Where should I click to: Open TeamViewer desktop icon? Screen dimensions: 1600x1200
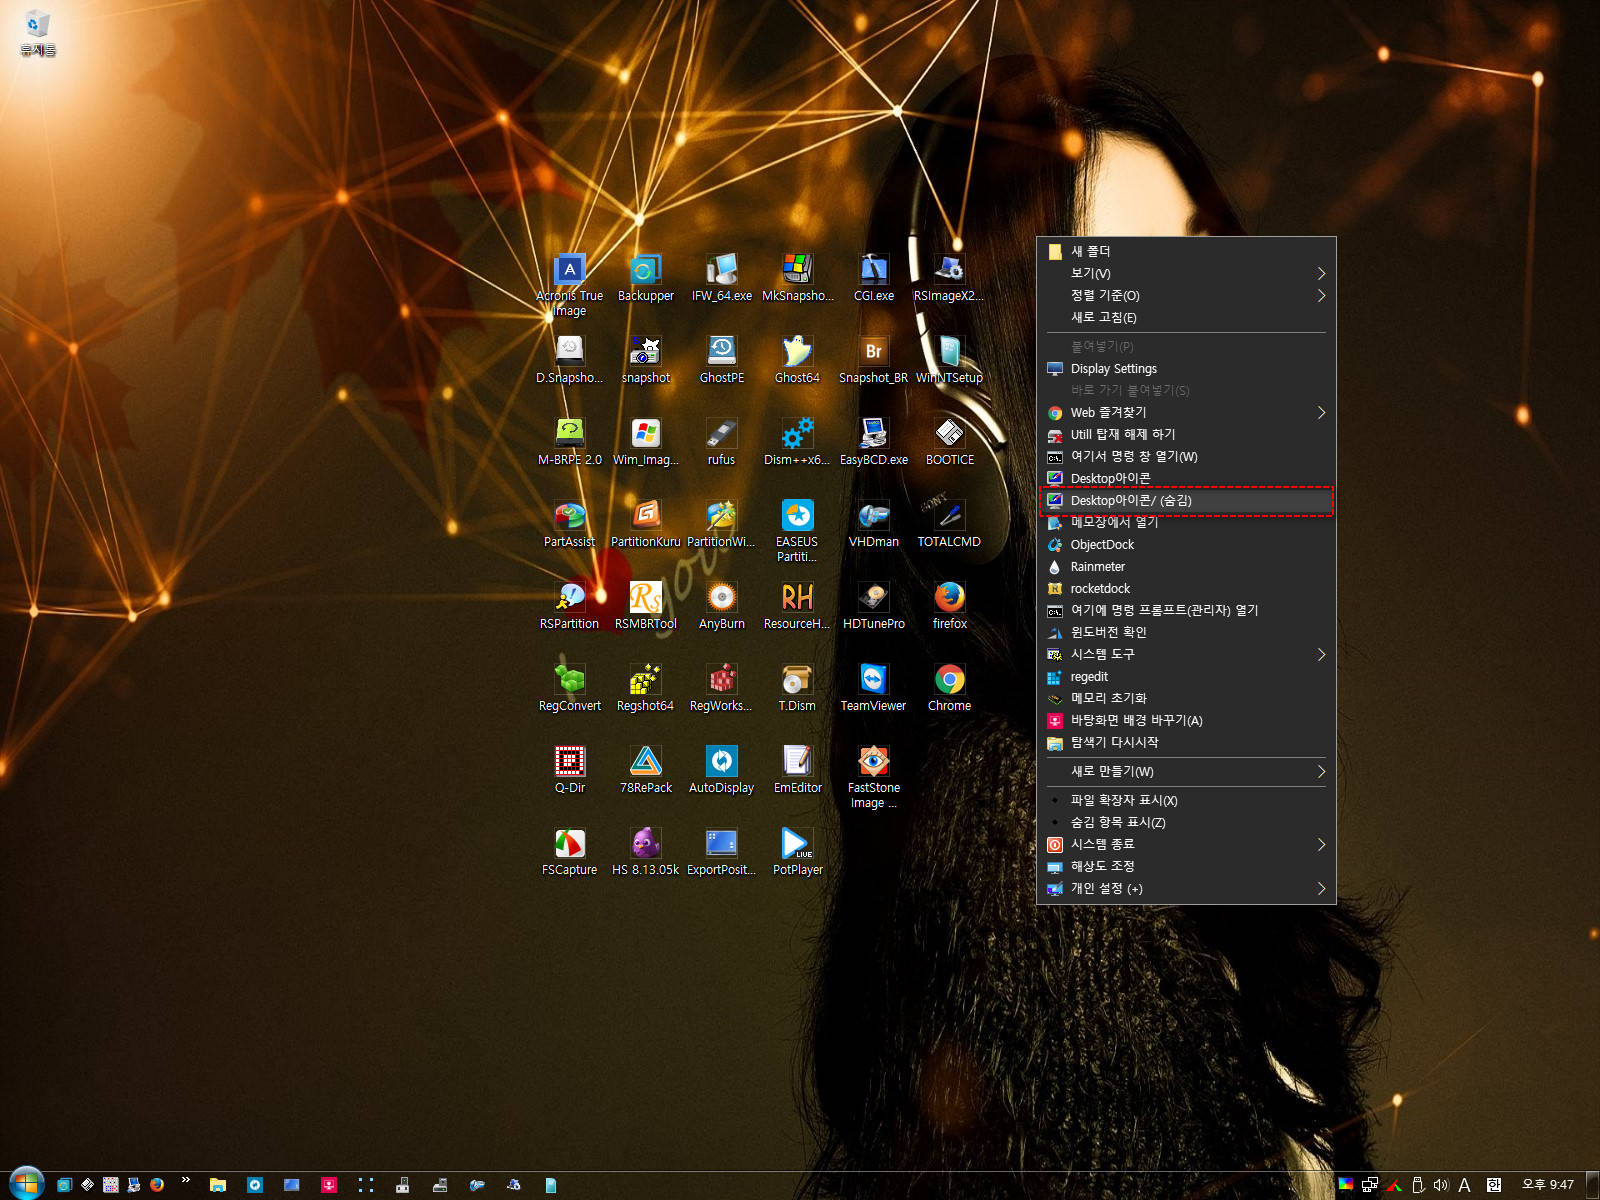873,687
